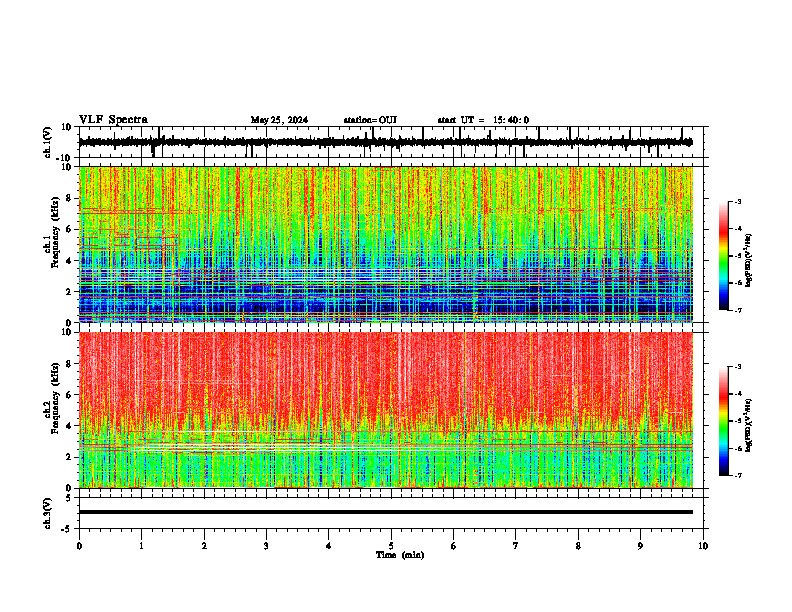Click inside the ch.2 spectrogram plot
This screenshot has height=612, width=792.
click(x=386, y=410)
